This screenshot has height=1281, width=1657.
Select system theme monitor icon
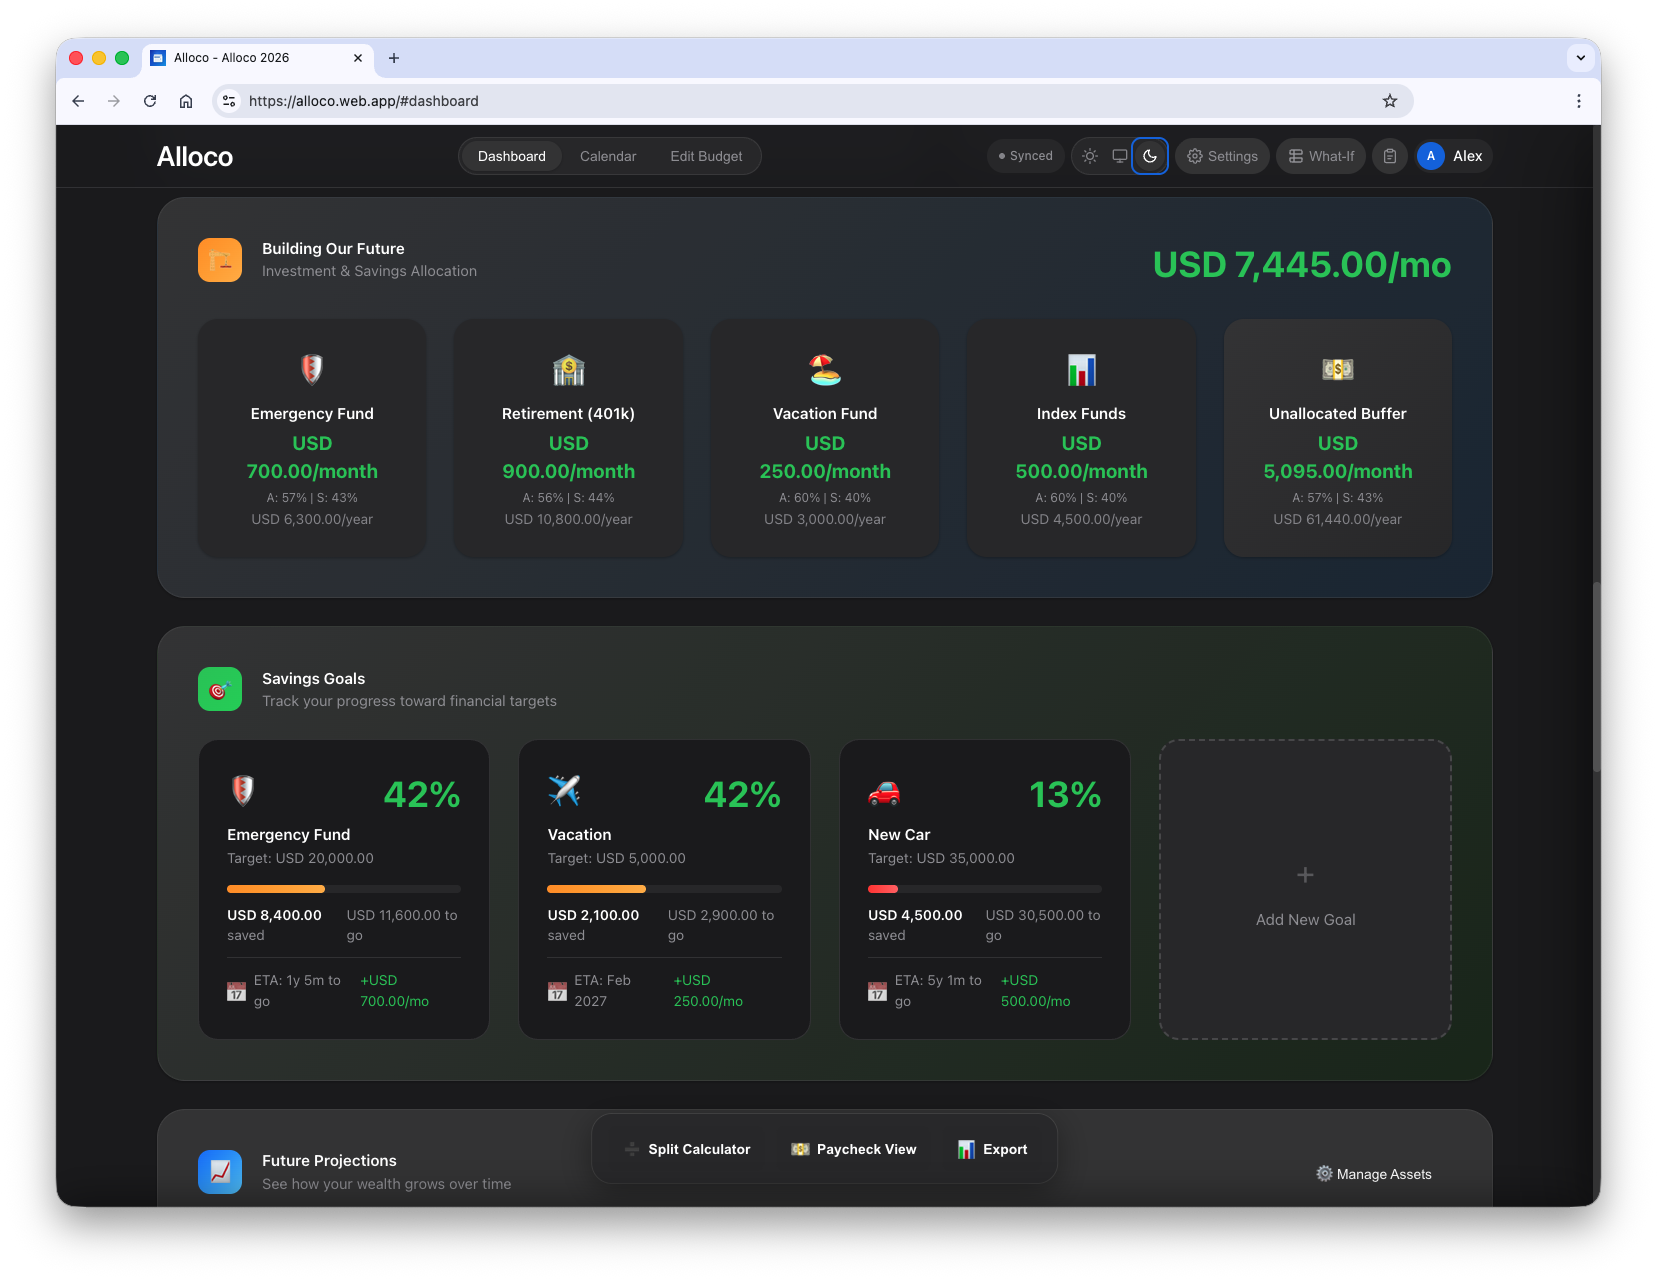click(x=1120, y=156)
